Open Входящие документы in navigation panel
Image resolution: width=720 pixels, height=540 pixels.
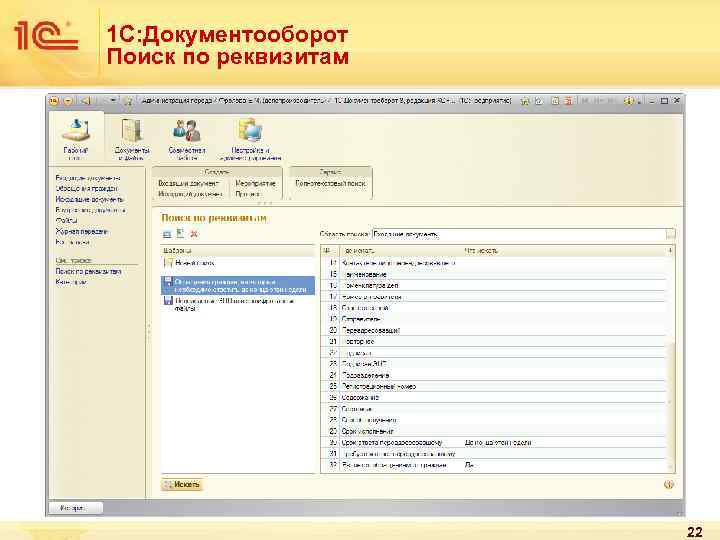(88, 178)
